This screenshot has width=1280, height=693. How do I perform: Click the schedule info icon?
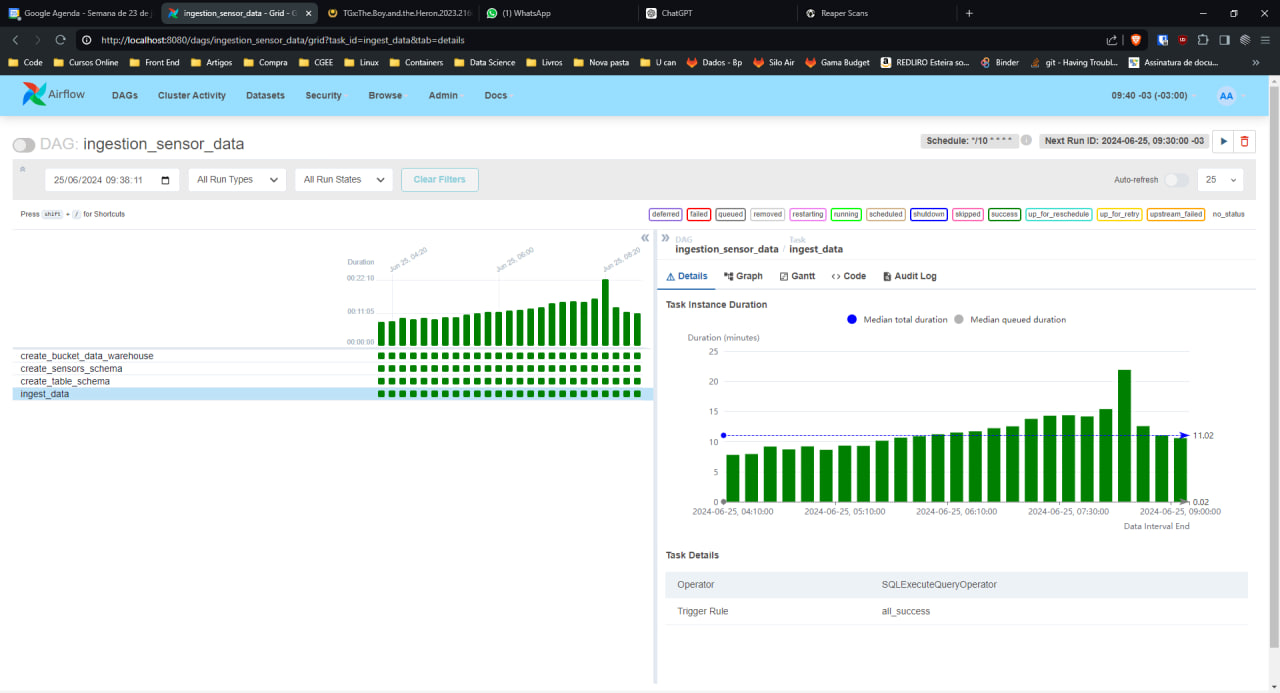point(1026,141)
